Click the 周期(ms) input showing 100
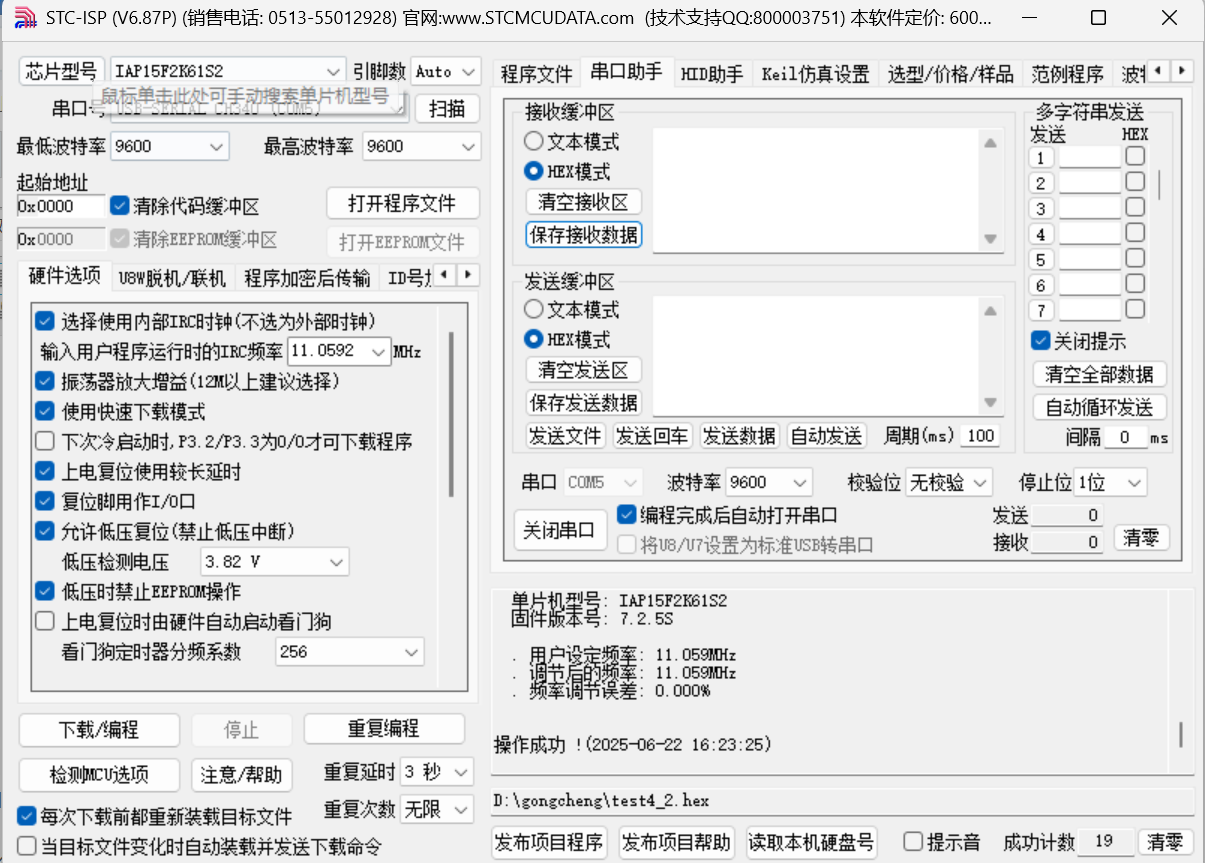1205x863 pixels. (x=980, y=435)
